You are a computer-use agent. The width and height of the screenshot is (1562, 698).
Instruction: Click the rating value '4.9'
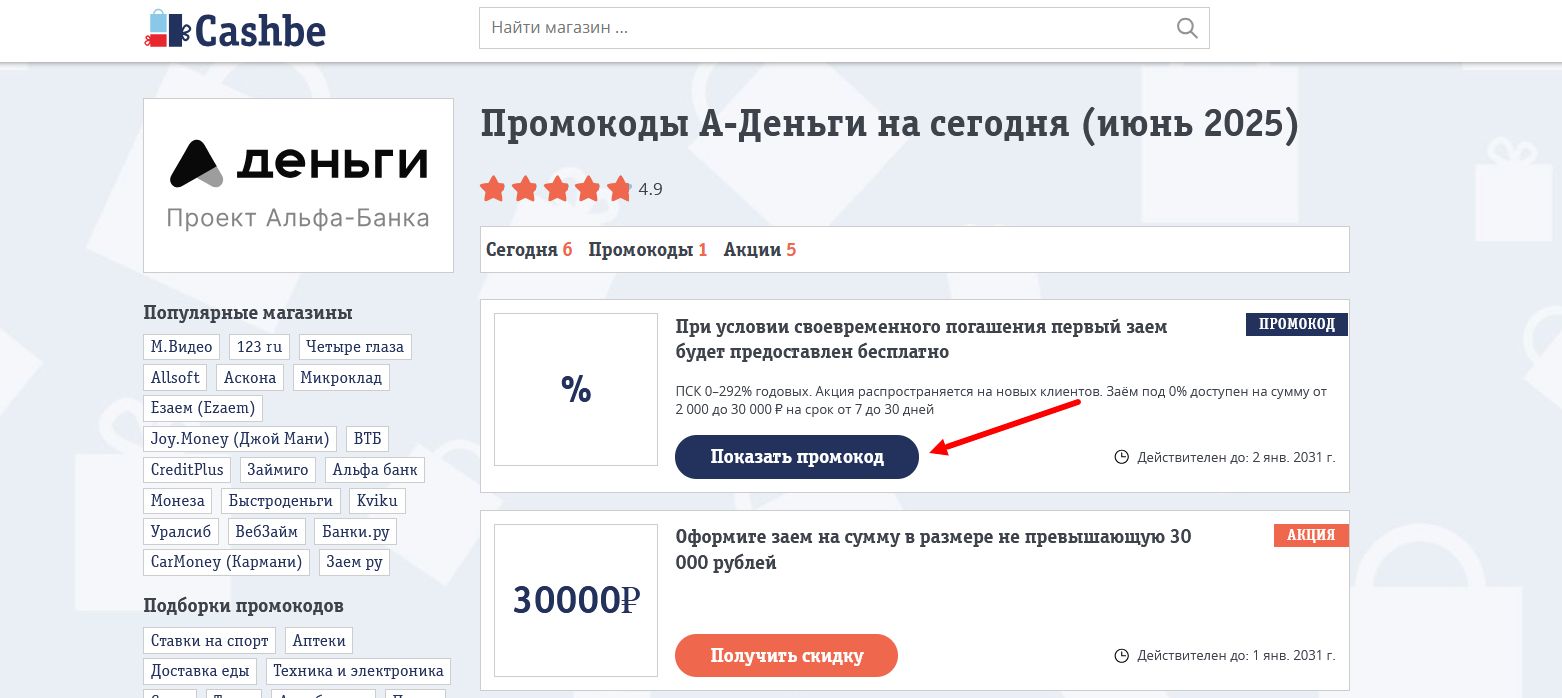tap(650, 189)
